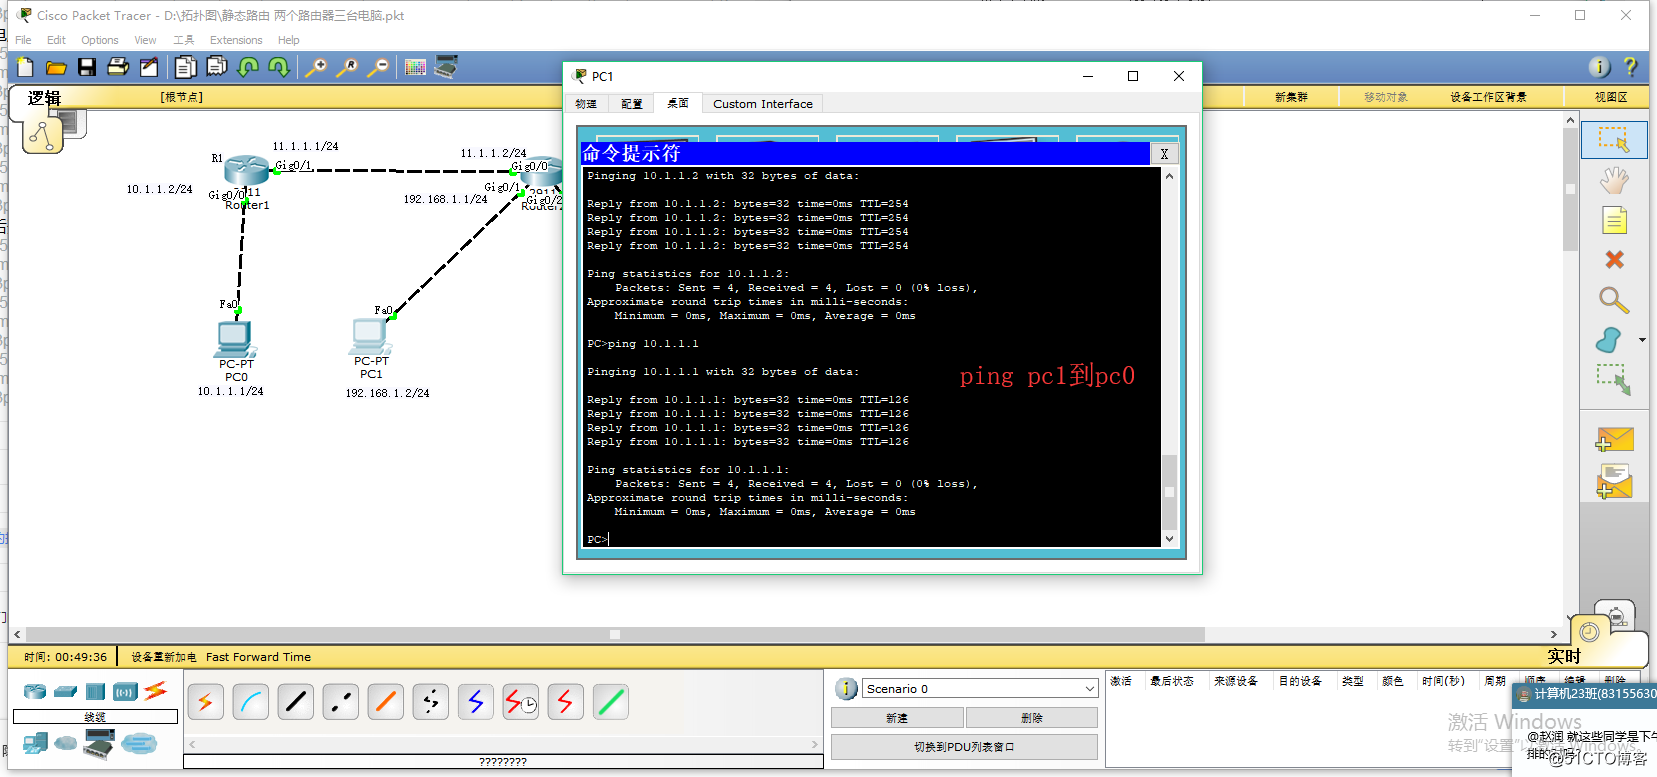Close the command prompt with X
The image size is (1657, 777).
click(x=1164, y=154)
